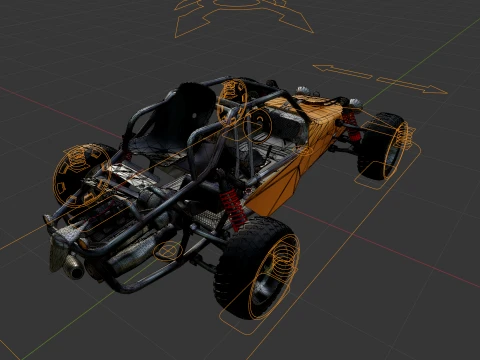Select the circular rig control on far front wheel
This screenshot has height=360, width=480.
(396, 150)
